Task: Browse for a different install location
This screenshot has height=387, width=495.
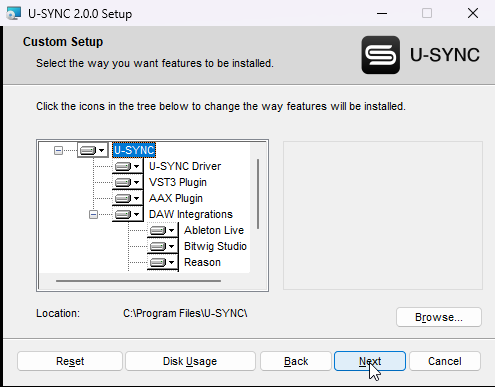Action: point(439,317)
